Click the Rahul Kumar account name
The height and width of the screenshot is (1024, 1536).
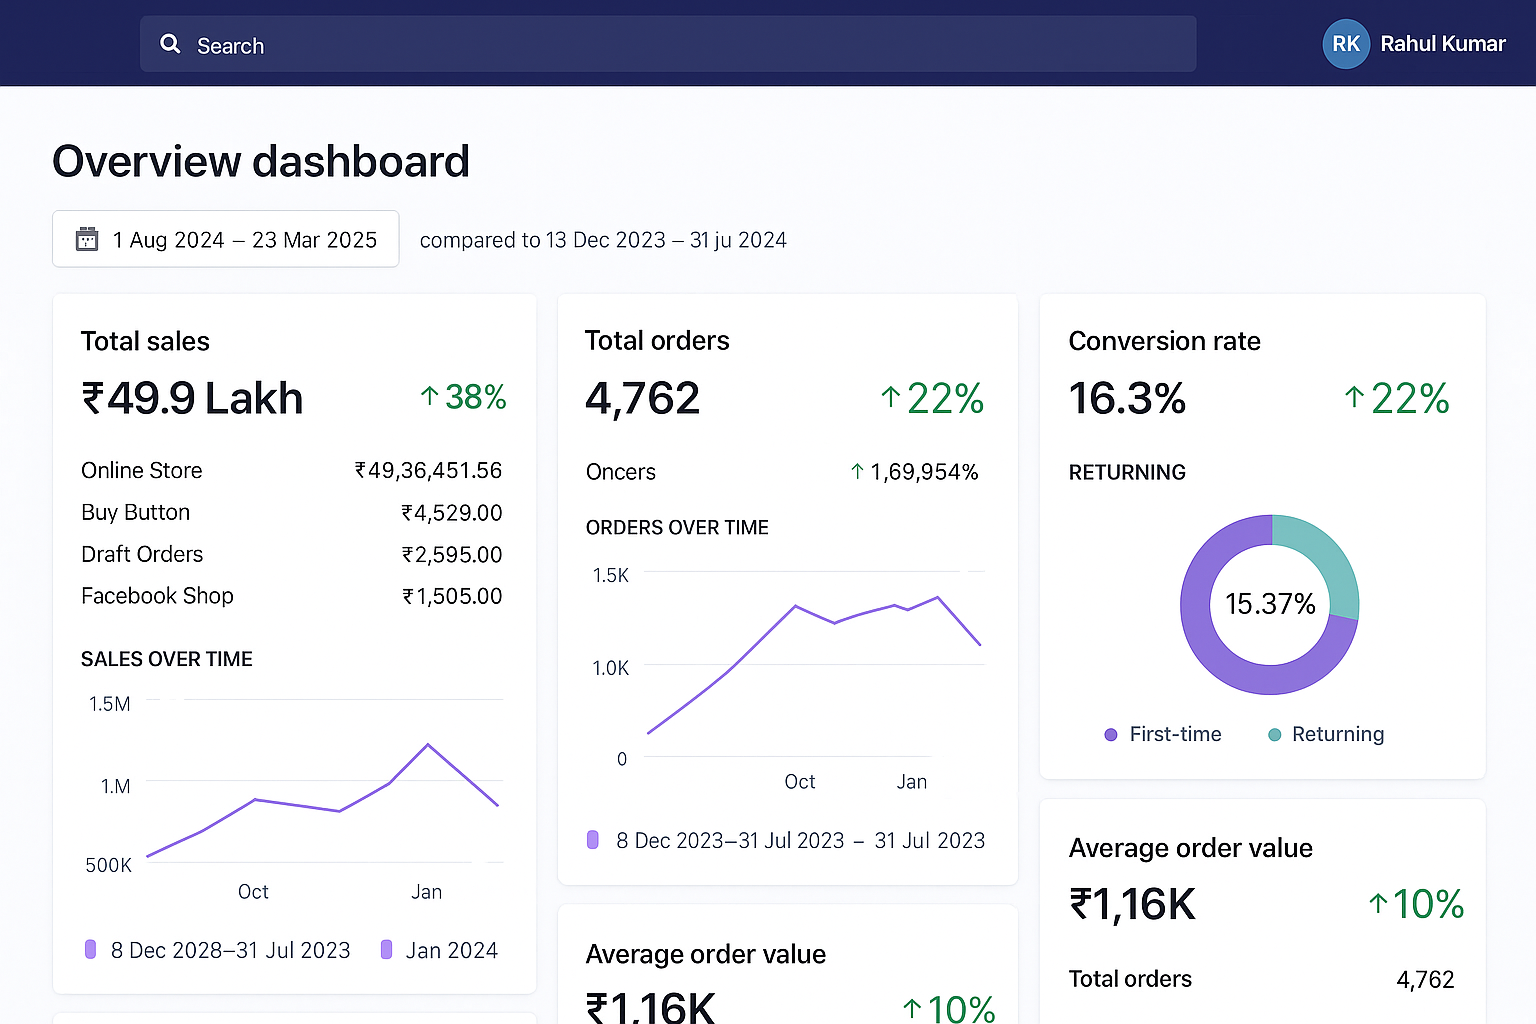click(x=1443, y=44)
